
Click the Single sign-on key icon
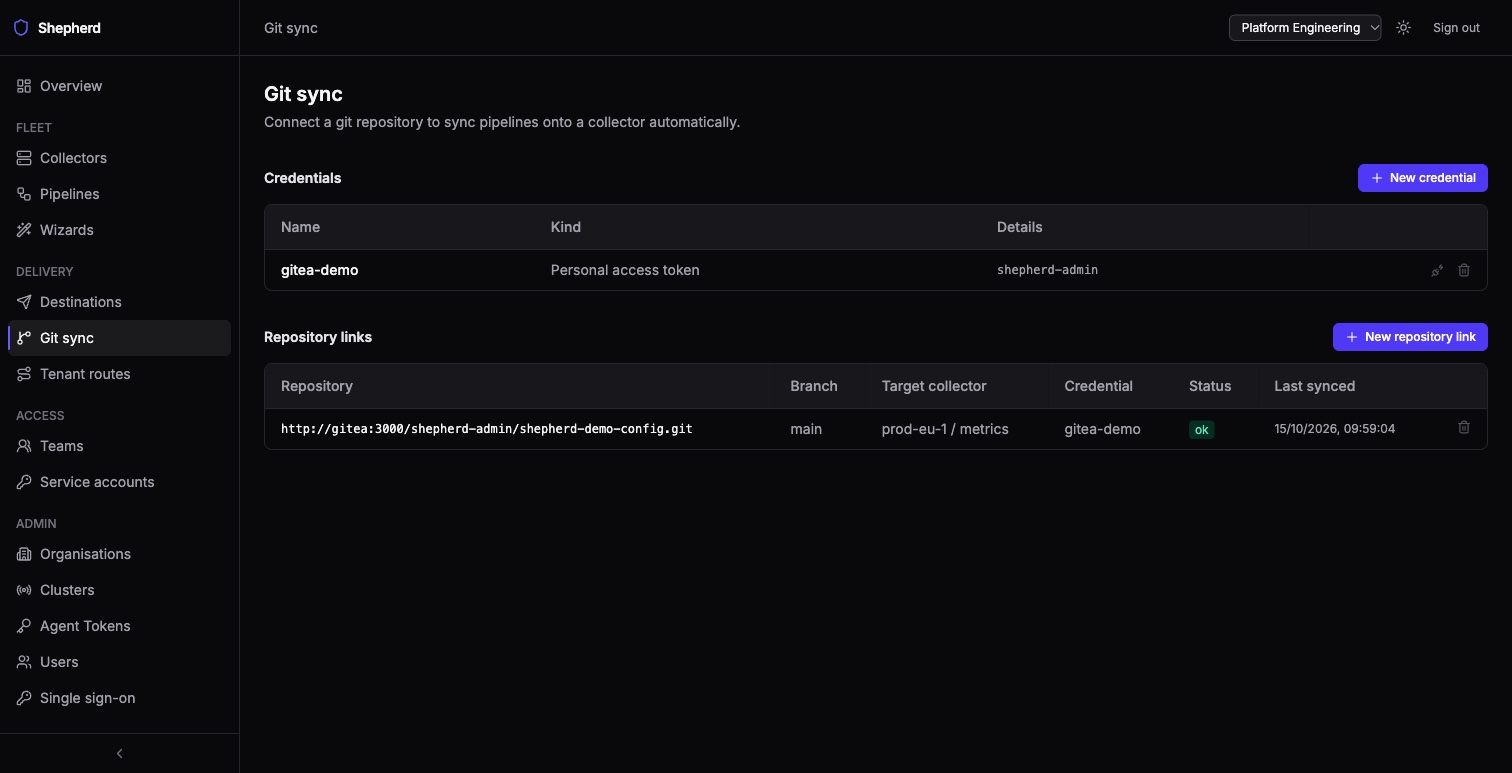click(24, 698)
